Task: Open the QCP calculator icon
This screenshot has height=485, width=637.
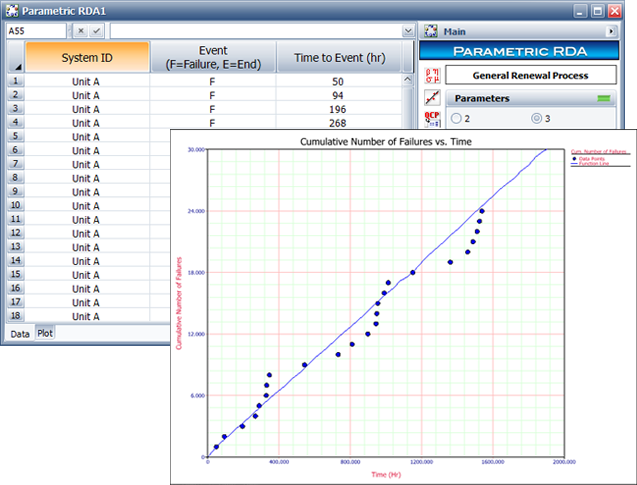Action: coord(432,119)
